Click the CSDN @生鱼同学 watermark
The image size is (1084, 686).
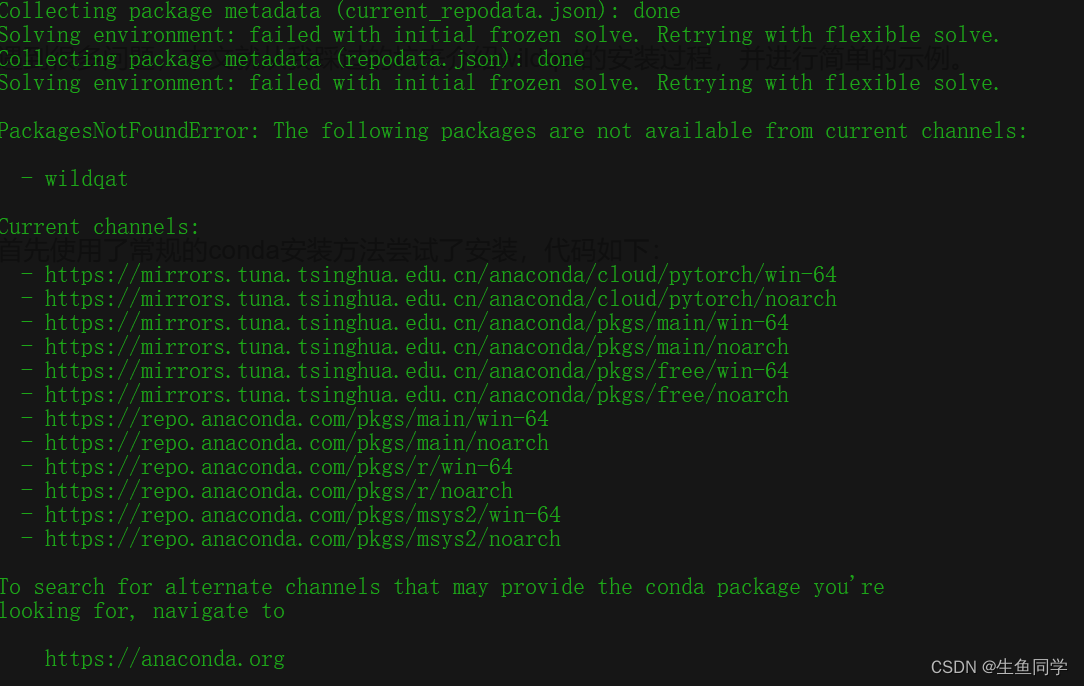coord(999,667)
